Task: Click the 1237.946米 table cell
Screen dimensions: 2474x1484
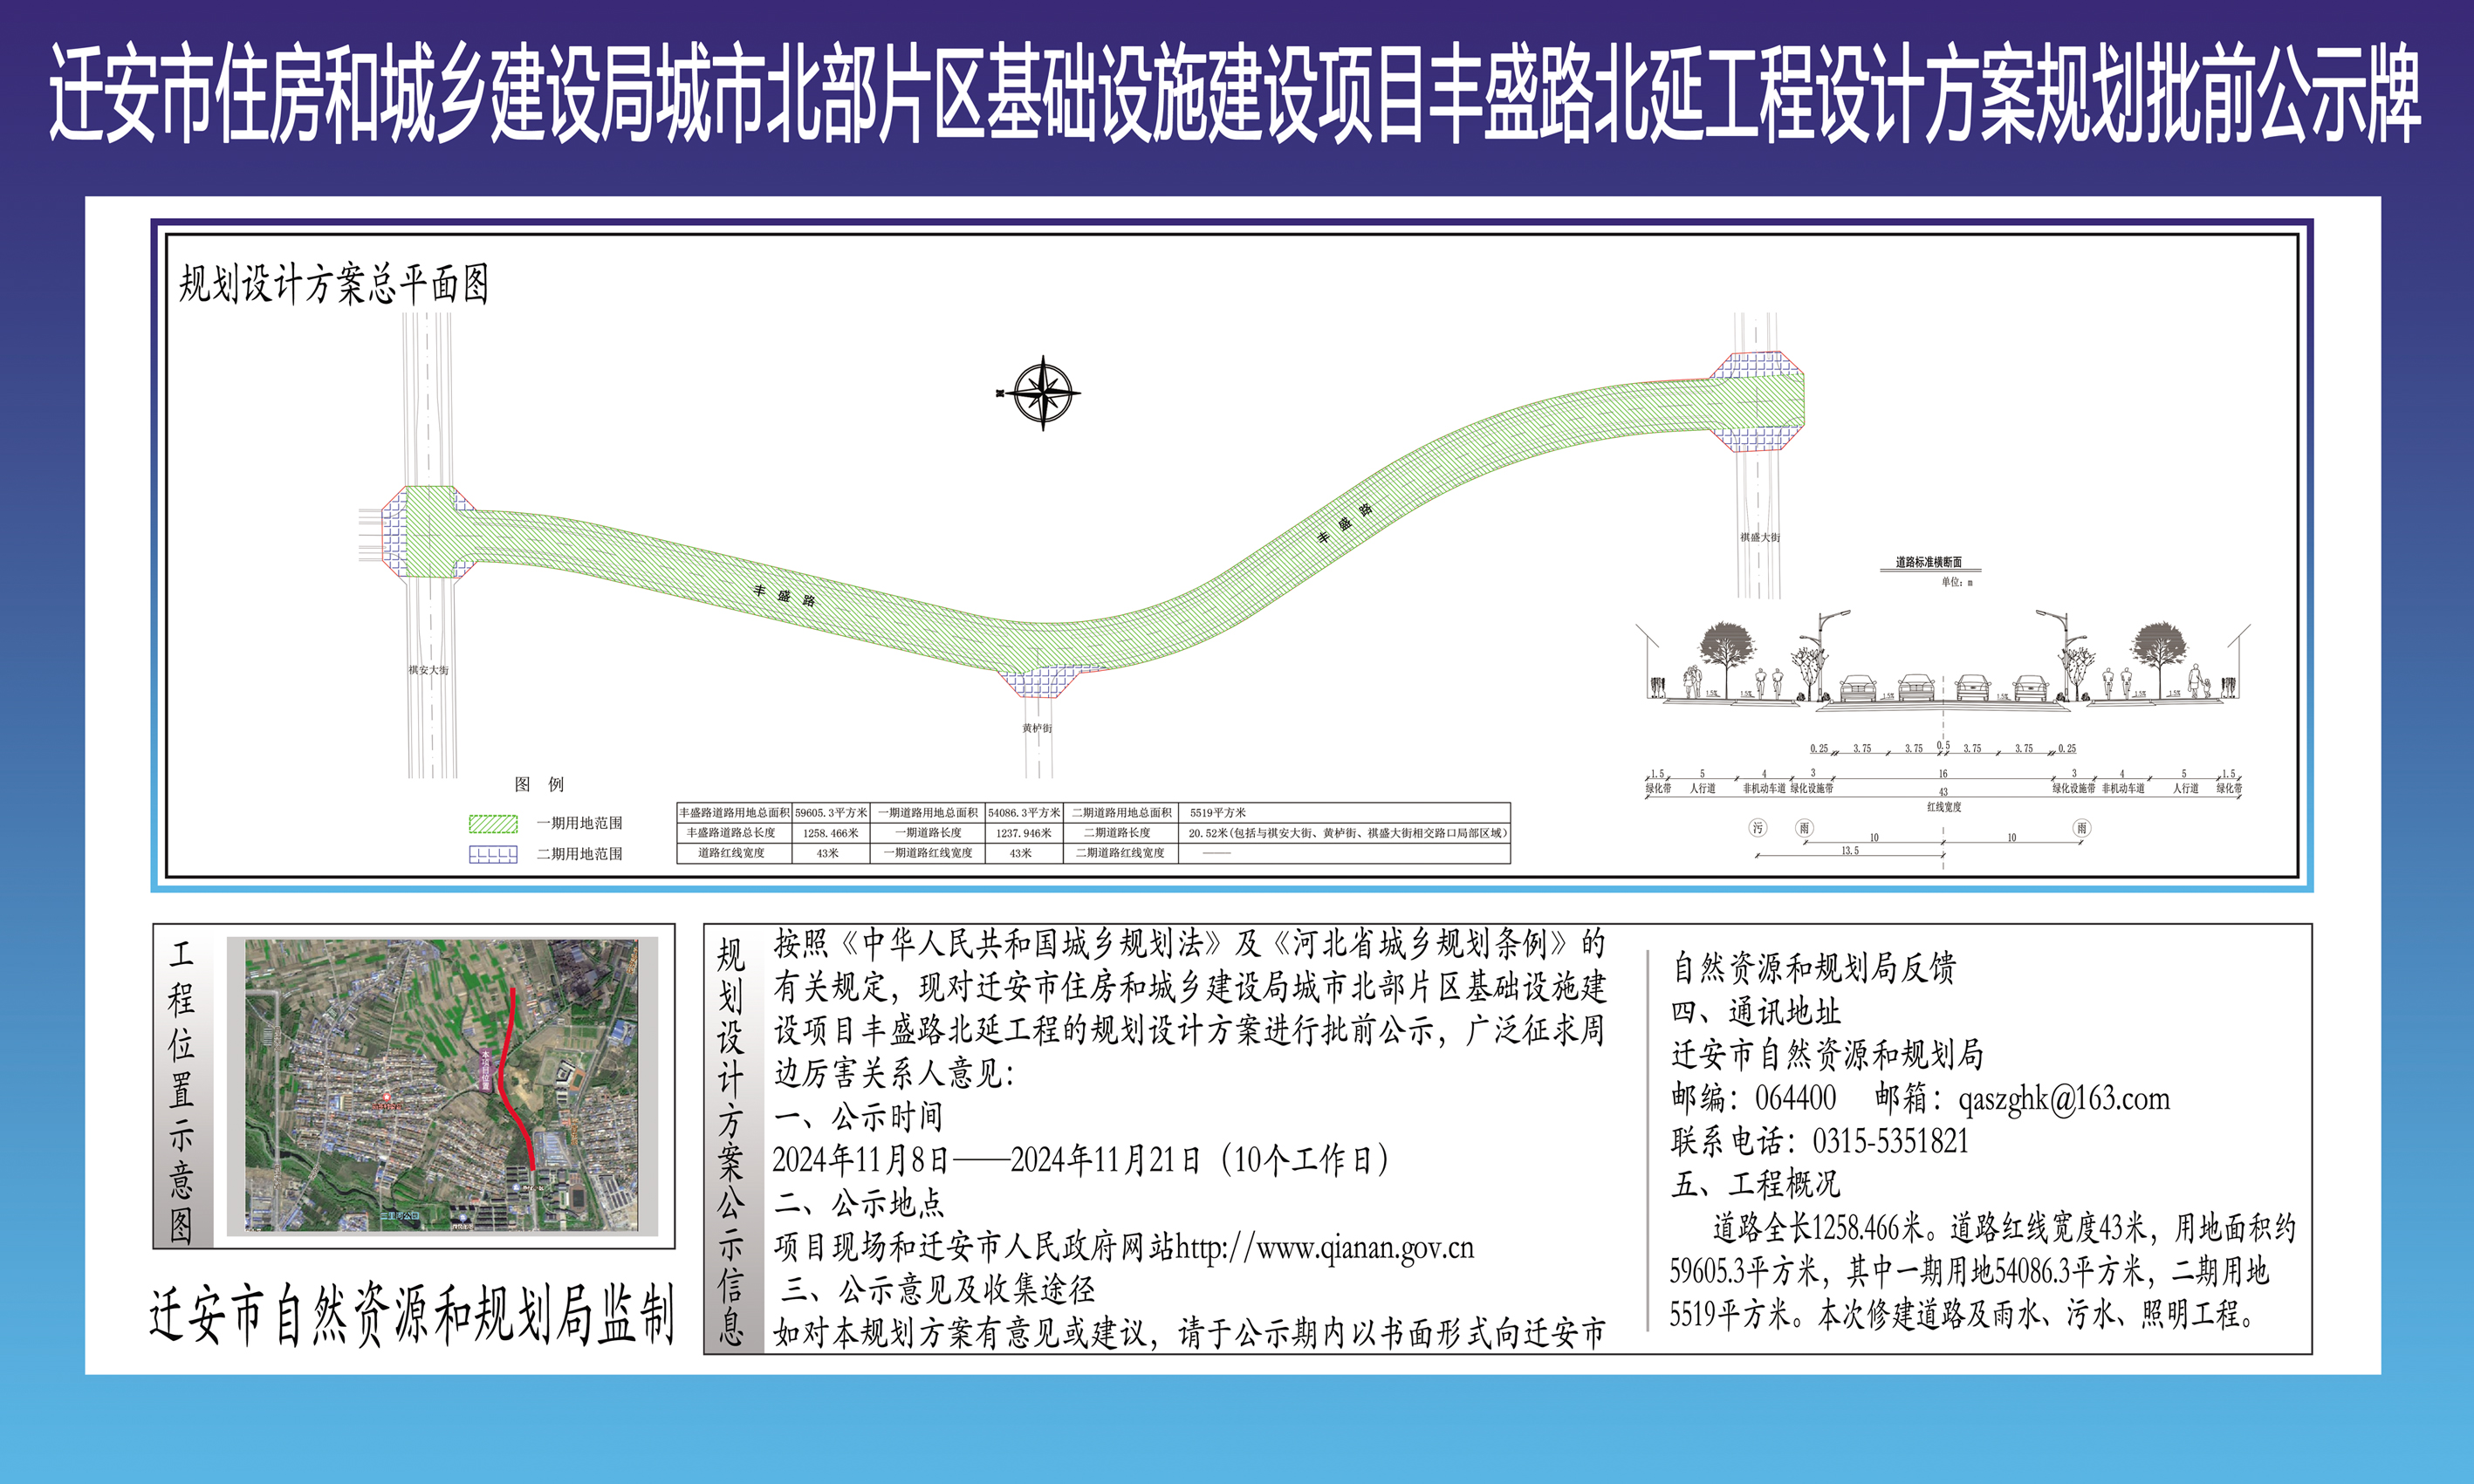Action: tap(1024, 833)
